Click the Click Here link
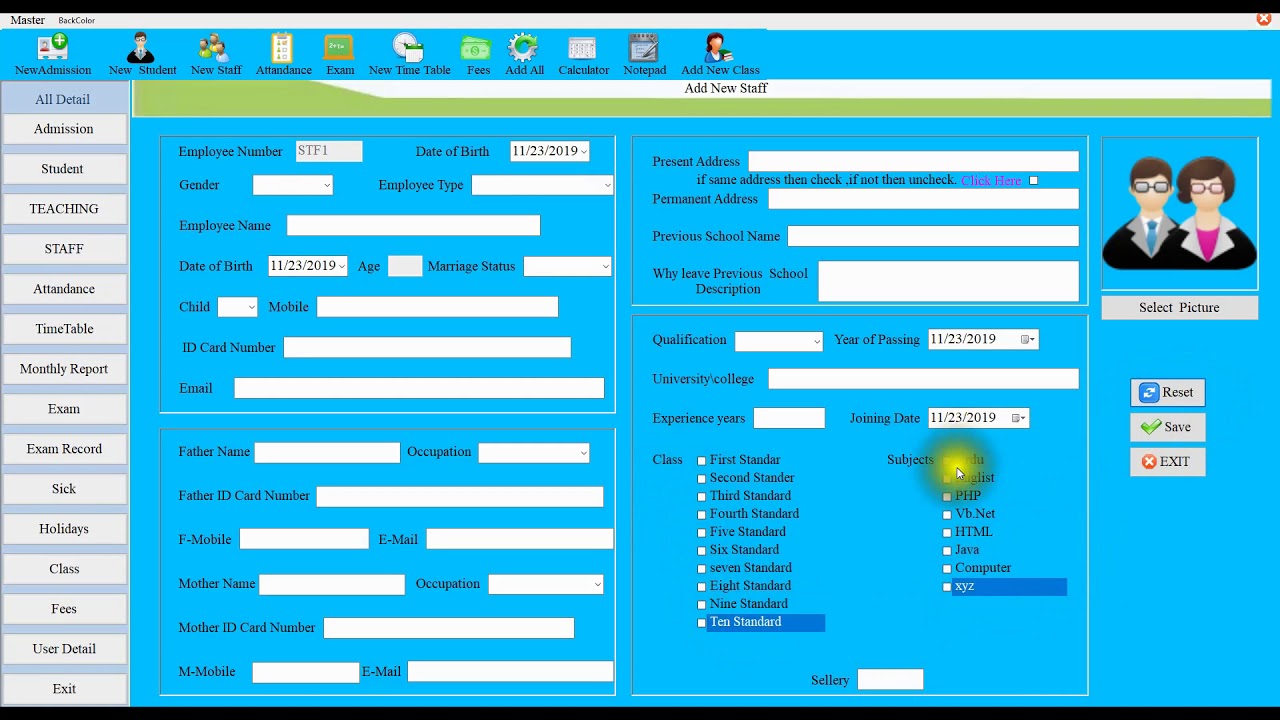 (x=991, y=181)
